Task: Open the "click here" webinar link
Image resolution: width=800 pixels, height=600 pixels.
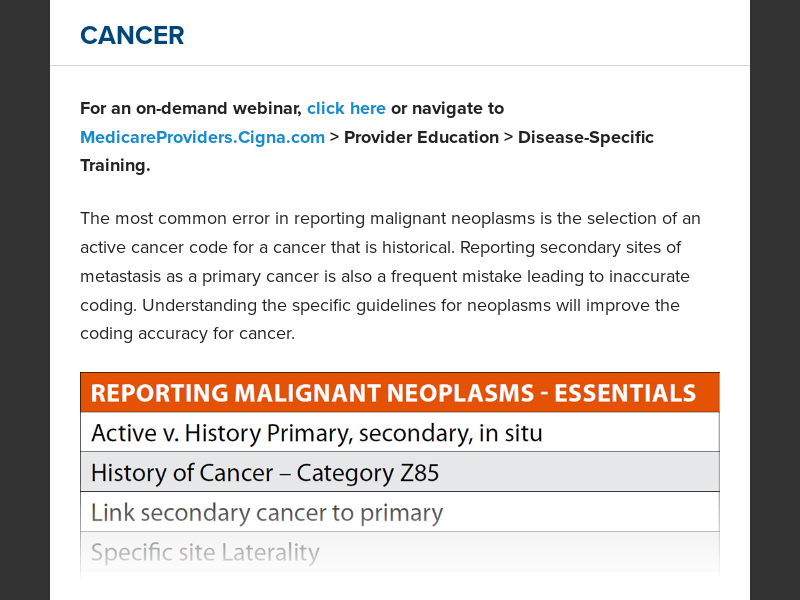Action: 346,108
